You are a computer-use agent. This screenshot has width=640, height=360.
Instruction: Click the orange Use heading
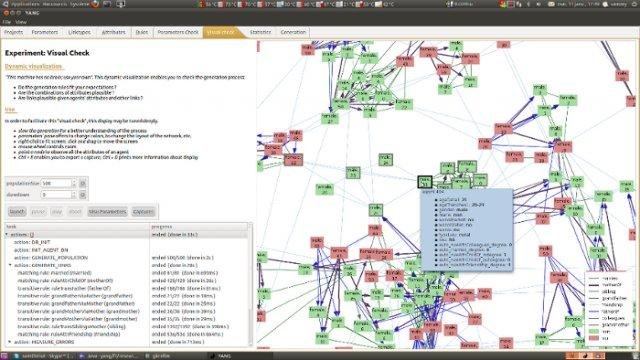(x=10, y=109)
